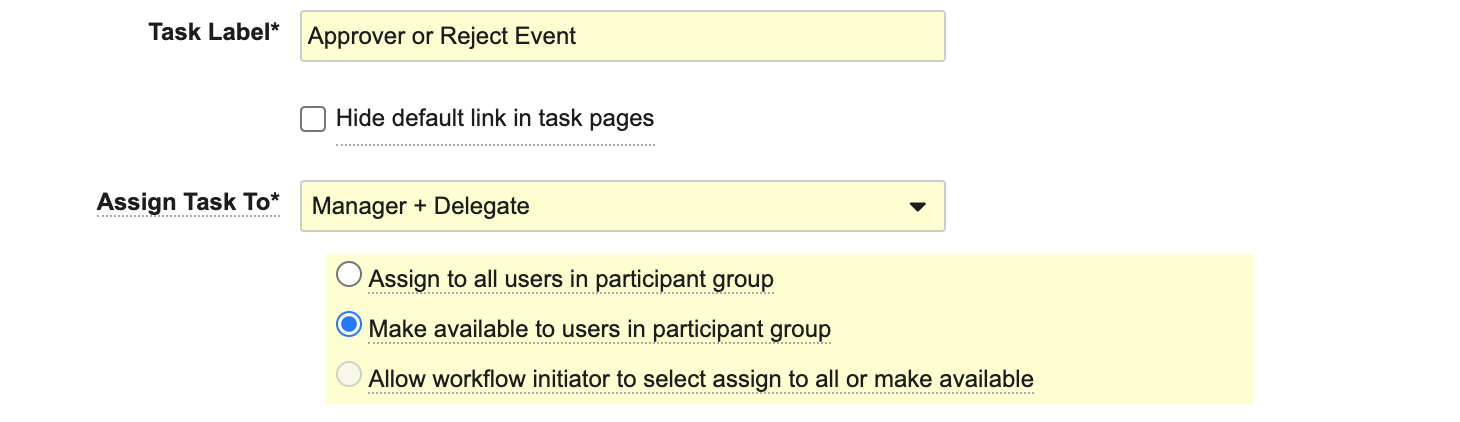
Task: Click the "Approver or Reject Event" text
Action: [x=442, y=37]
